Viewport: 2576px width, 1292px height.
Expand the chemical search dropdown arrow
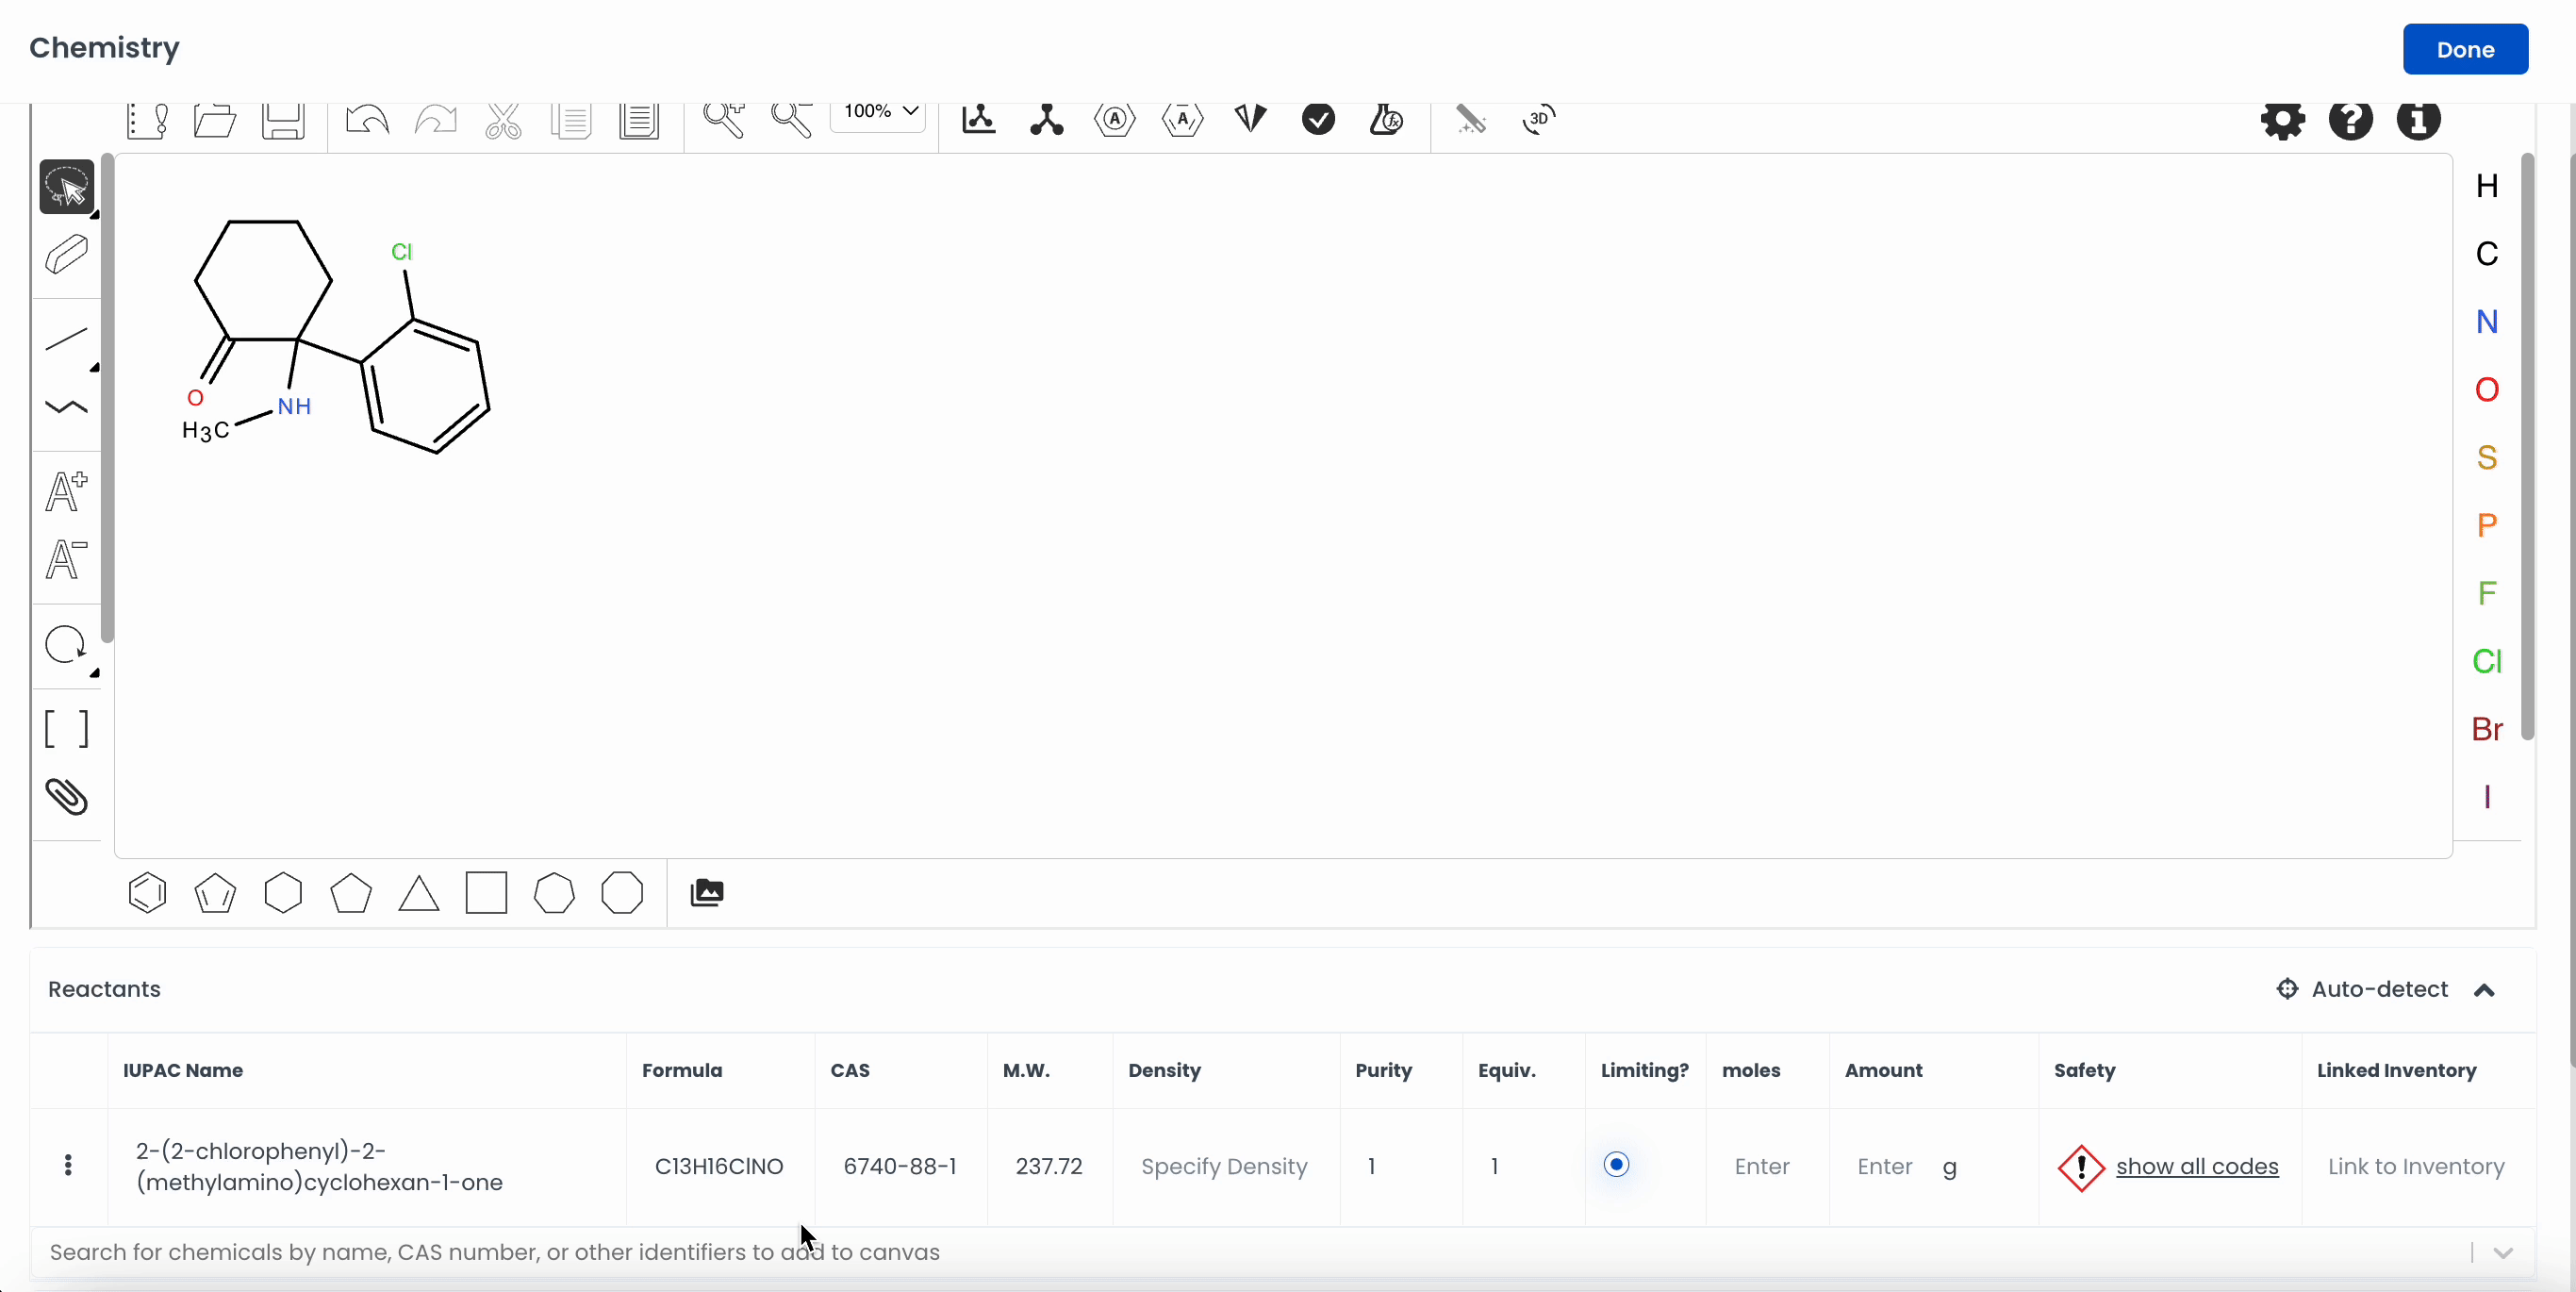click(2503, 1253)
